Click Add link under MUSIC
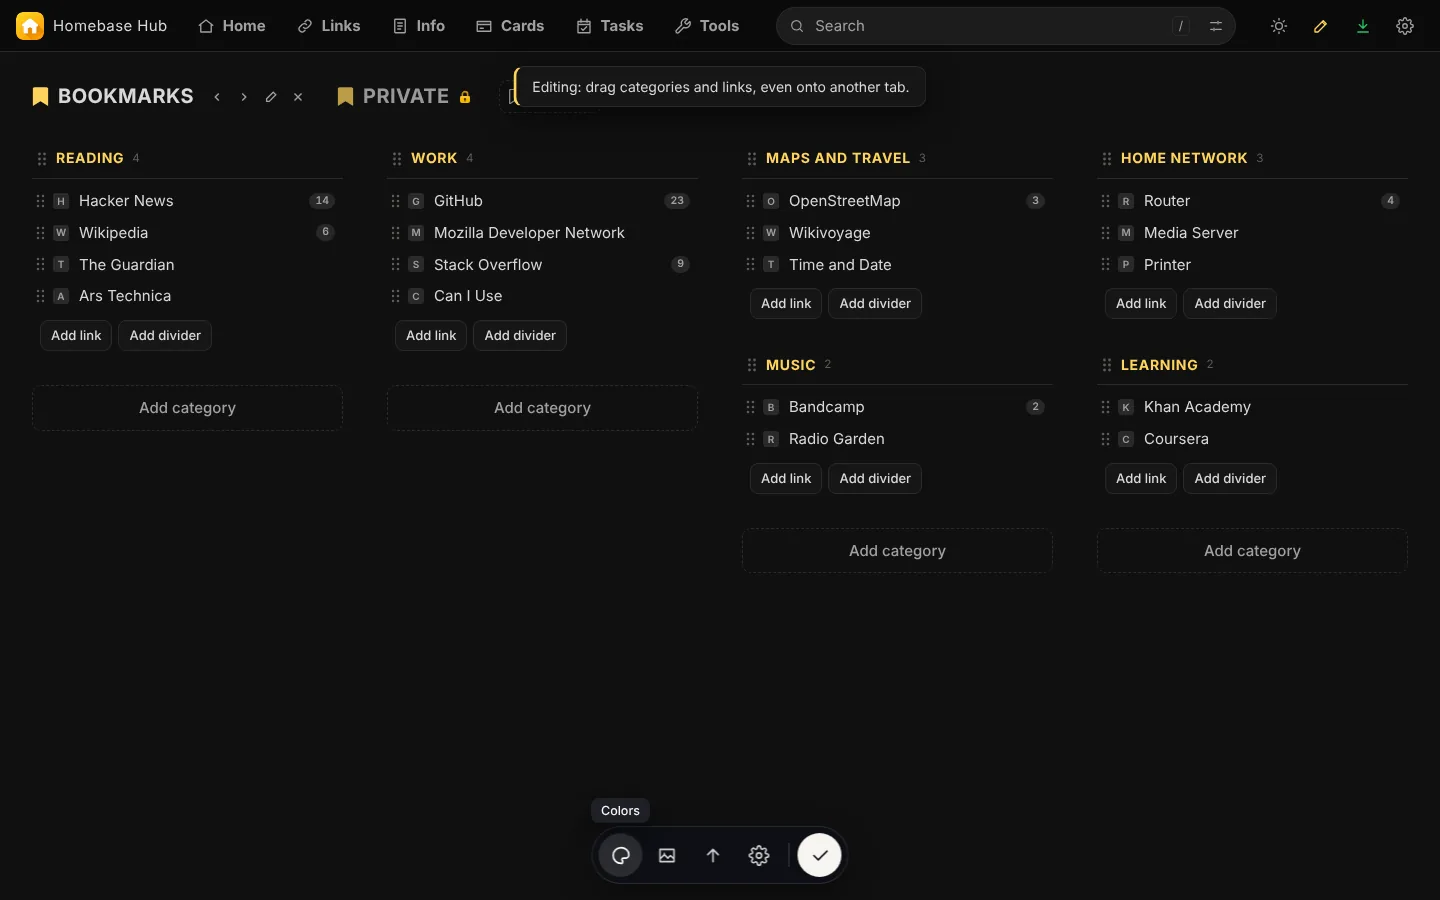The image size is (1440, 900). coord(786,478)
